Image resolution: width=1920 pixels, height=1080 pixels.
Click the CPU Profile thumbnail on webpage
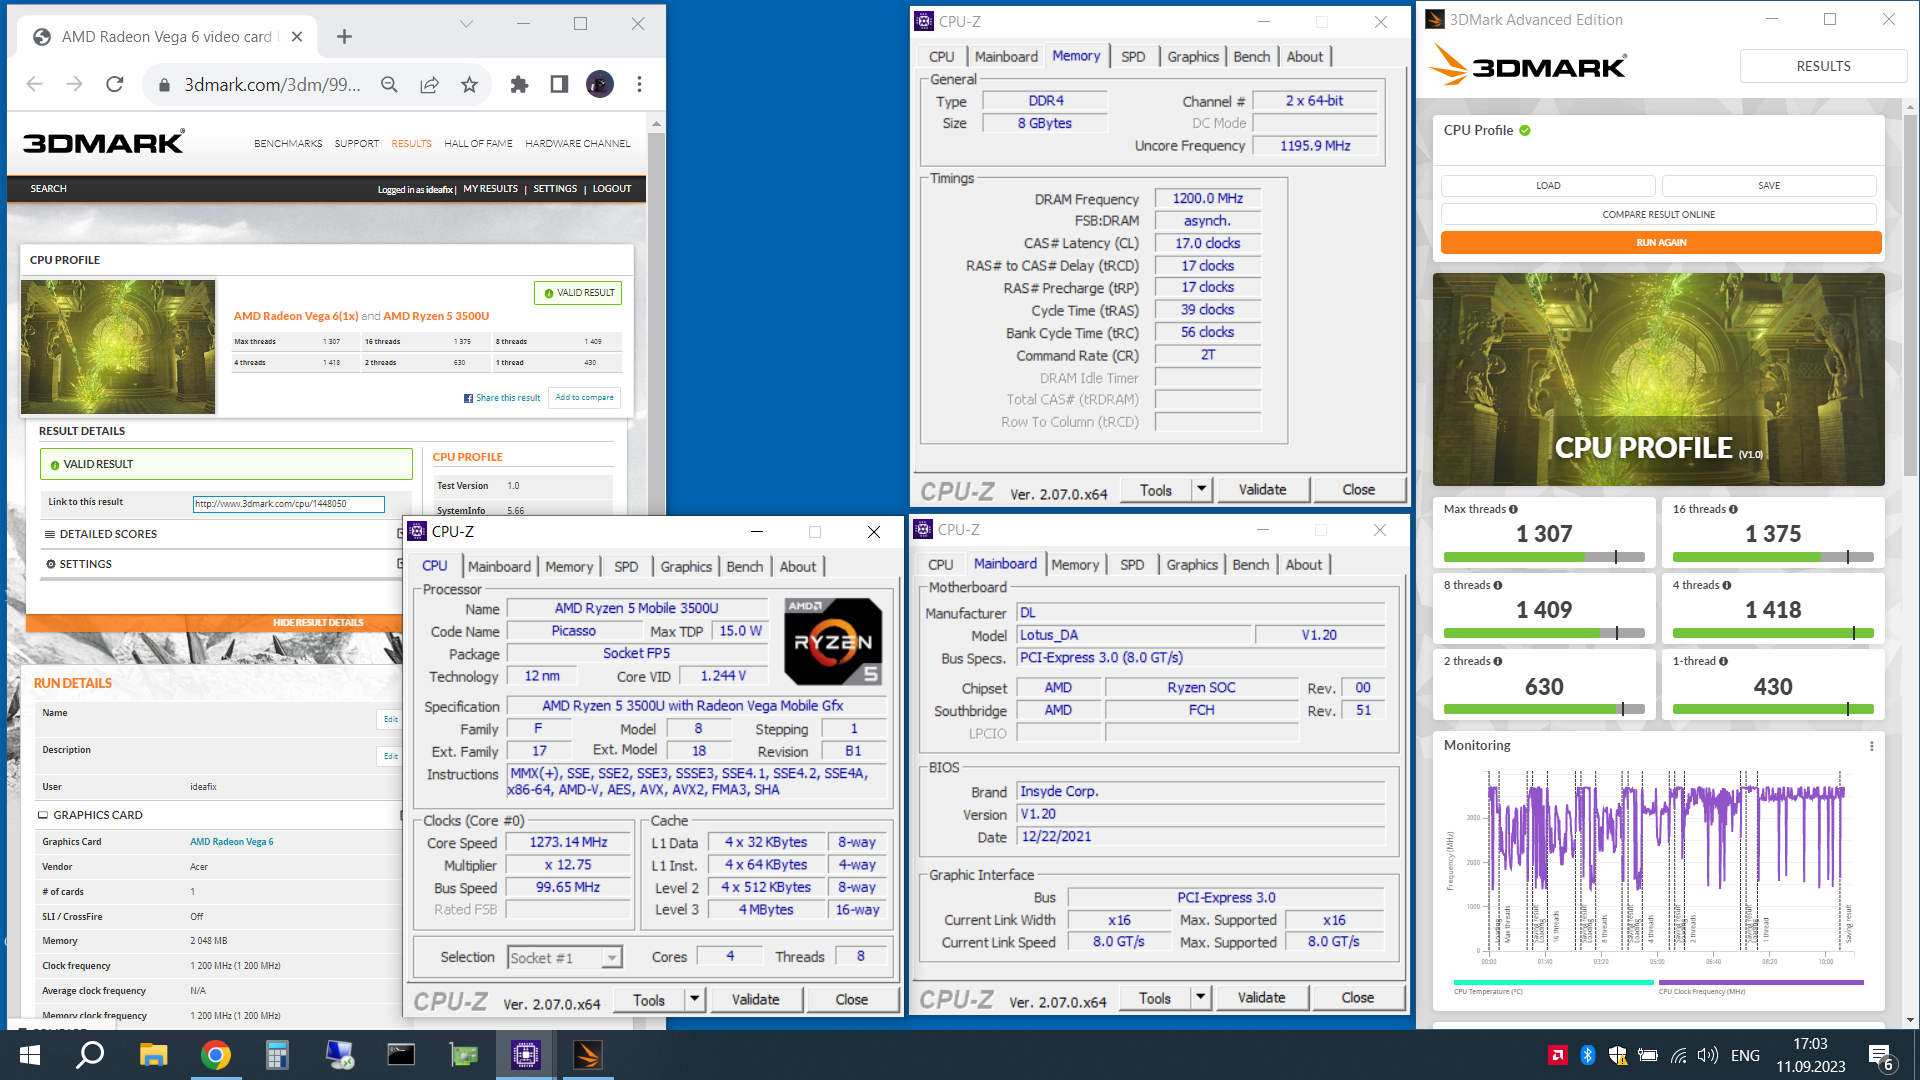point(118,347)
